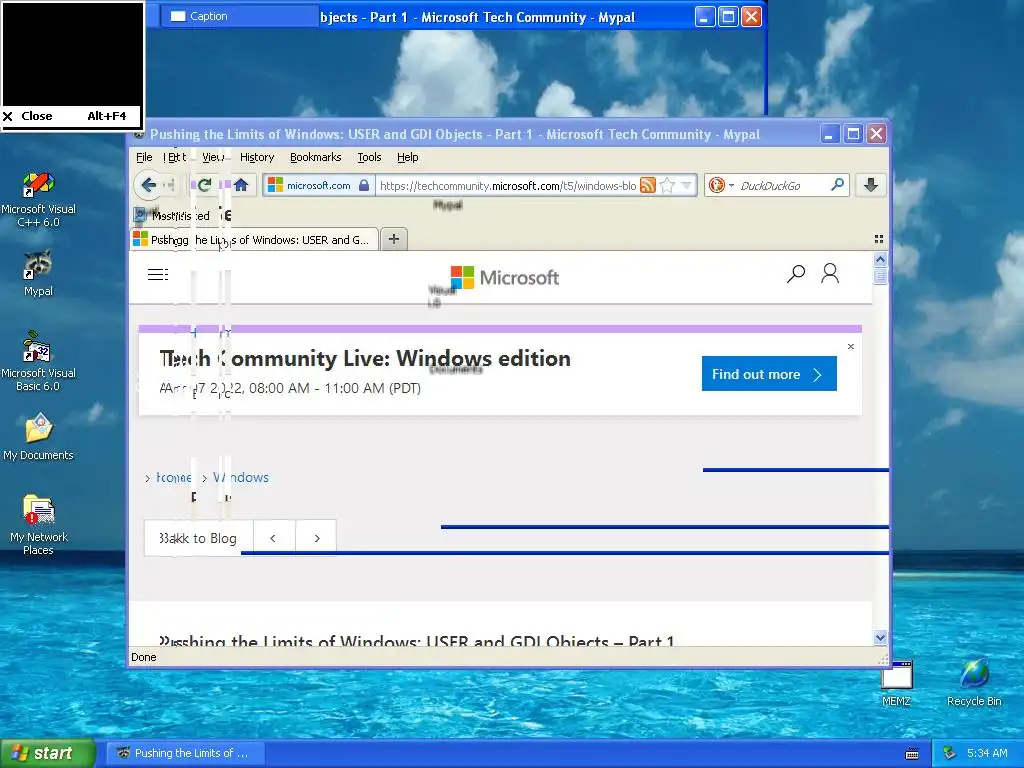This screenshot has width=1024, height=768.
Task: Go back with the browser back arrow
Action: 148,185
